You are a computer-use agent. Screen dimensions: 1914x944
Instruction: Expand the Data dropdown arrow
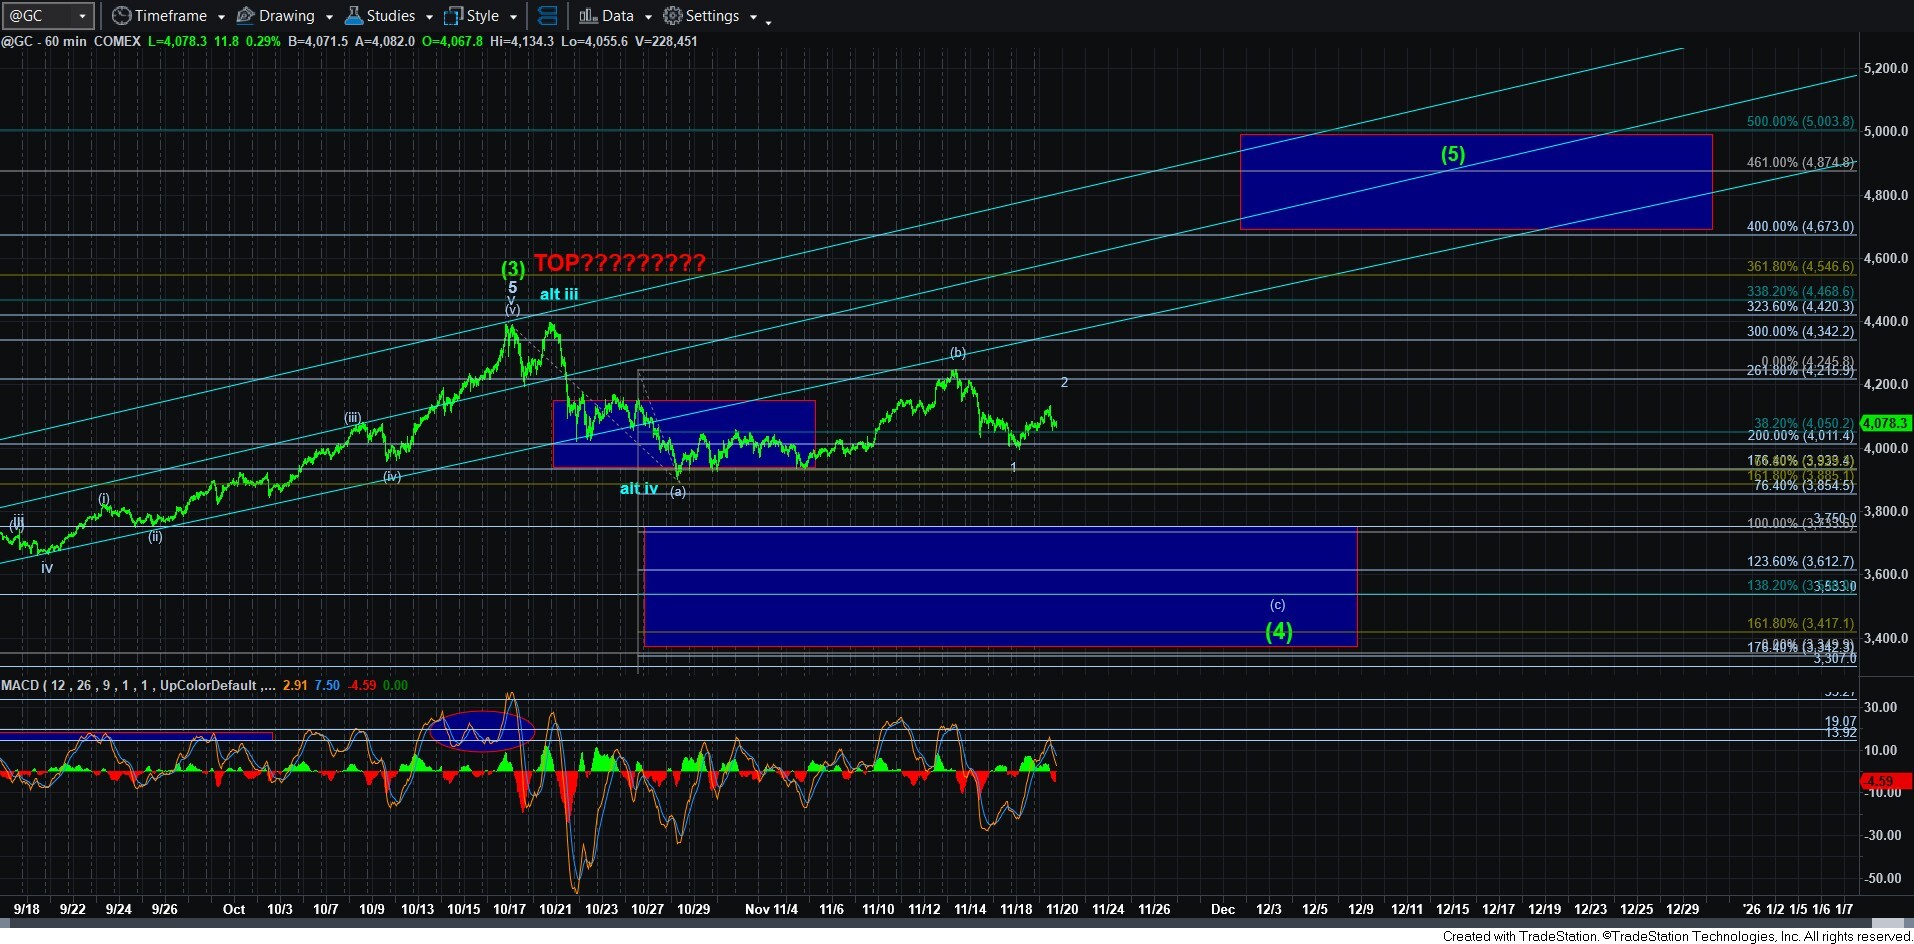coord(648,17)
